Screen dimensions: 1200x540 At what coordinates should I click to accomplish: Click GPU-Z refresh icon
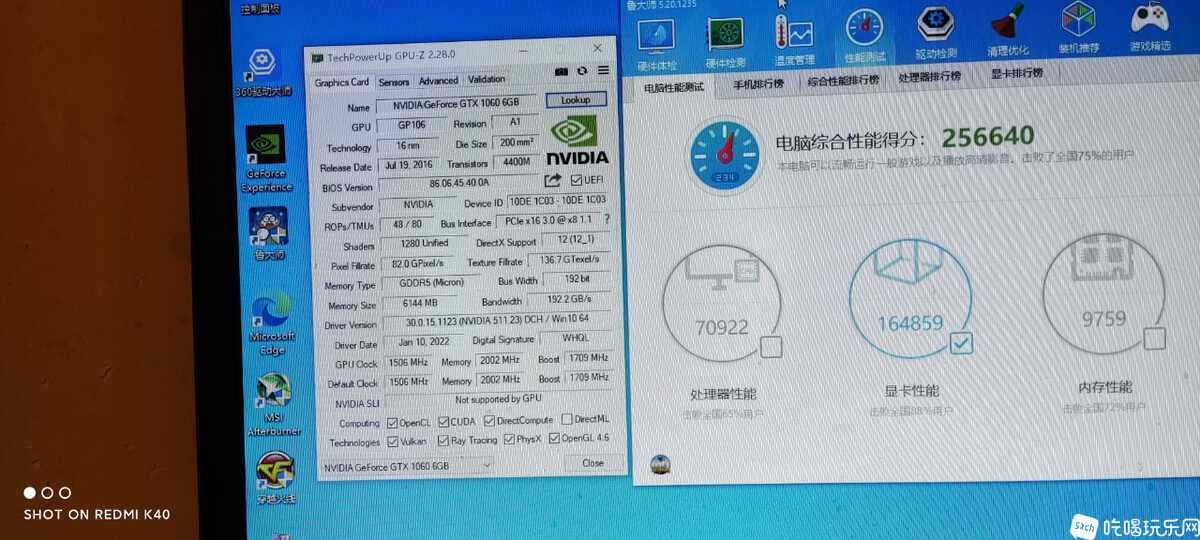coord(582,70)
